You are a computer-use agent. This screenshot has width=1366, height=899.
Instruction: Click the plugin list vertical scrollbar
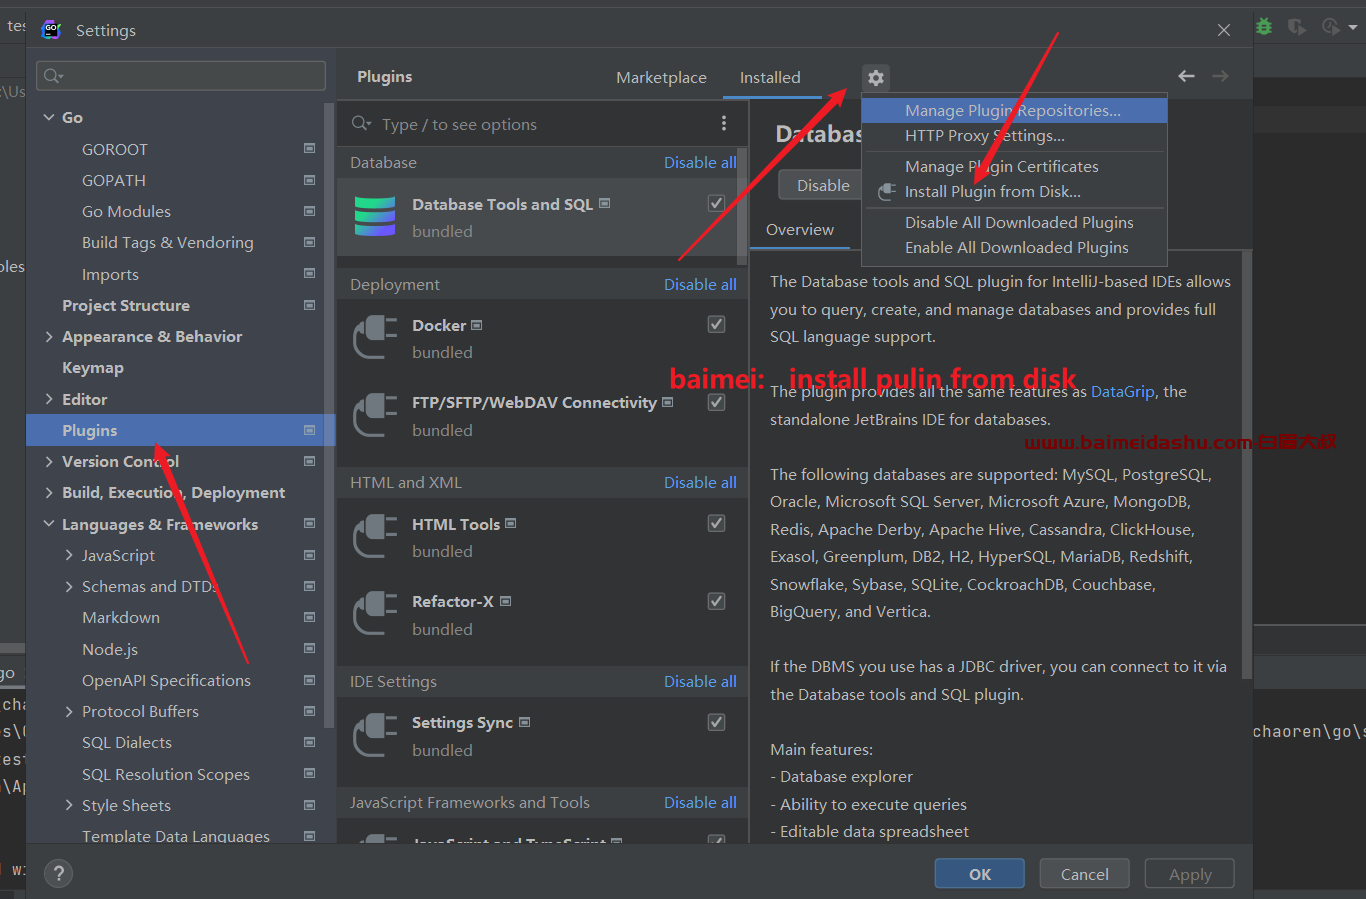[742, 206]
